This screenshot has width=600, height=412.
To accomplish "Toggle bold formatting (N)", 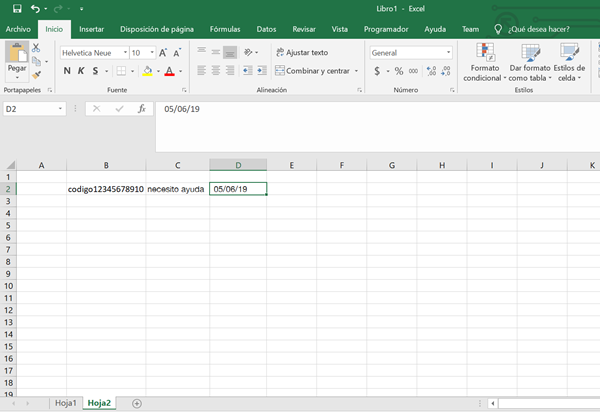I will pos(67,71).
